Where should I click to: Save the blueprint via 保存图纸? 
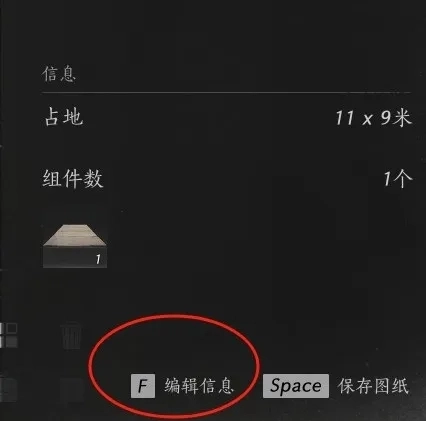[x=373, y=386]
